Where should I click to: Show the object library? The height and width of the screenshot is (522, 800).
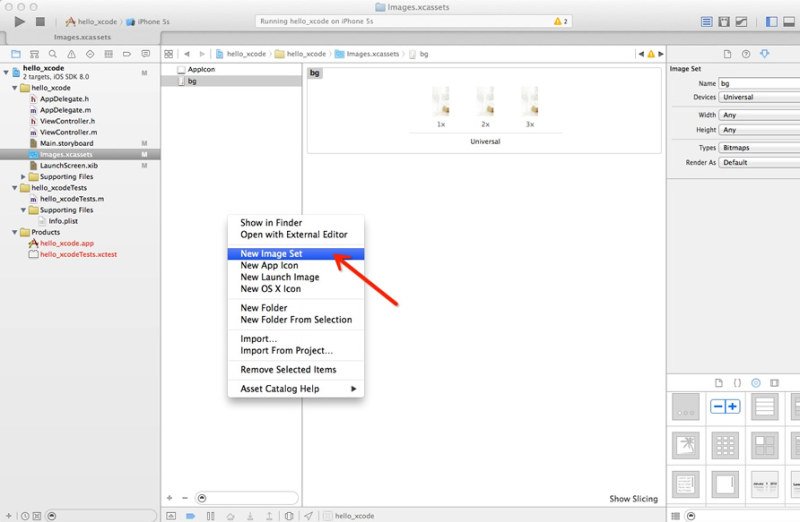pos(756,383)
